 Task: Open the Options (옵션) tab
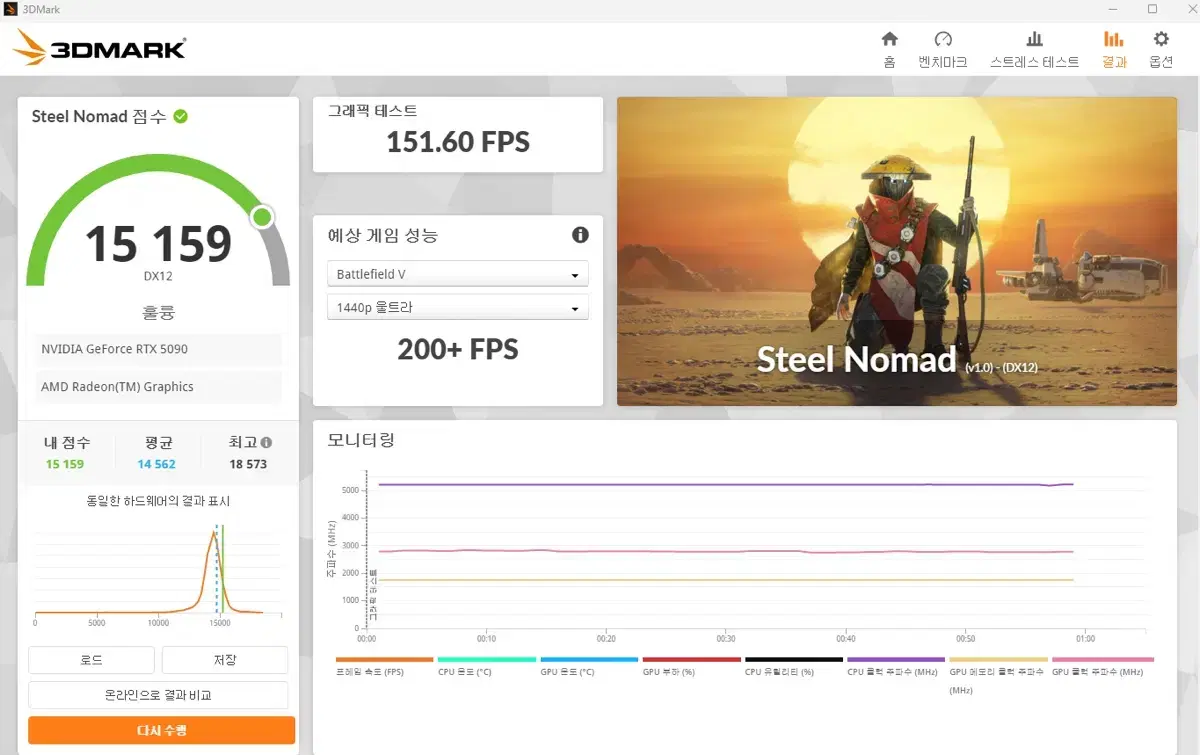pos(1161,49)
